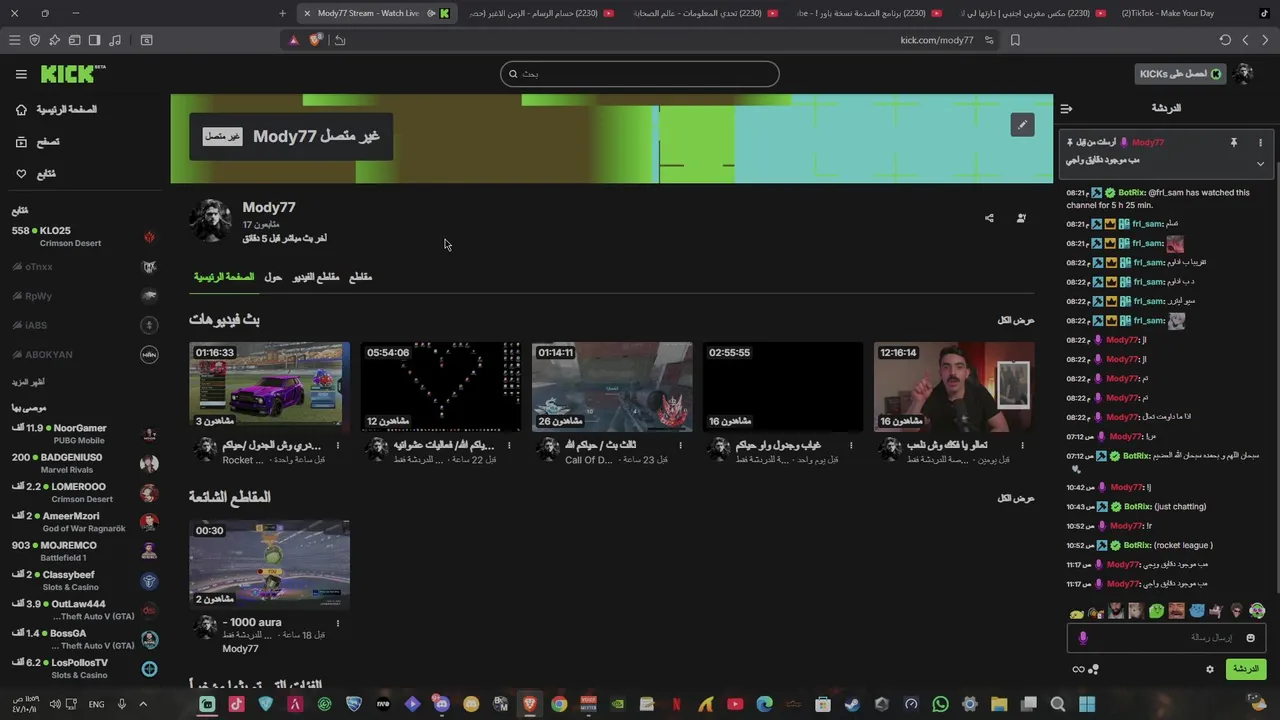Viewport: 1280px width, 720px height.
Task: Click the 'احصل على KICKs' button
Action: (x=1180, y=74)
